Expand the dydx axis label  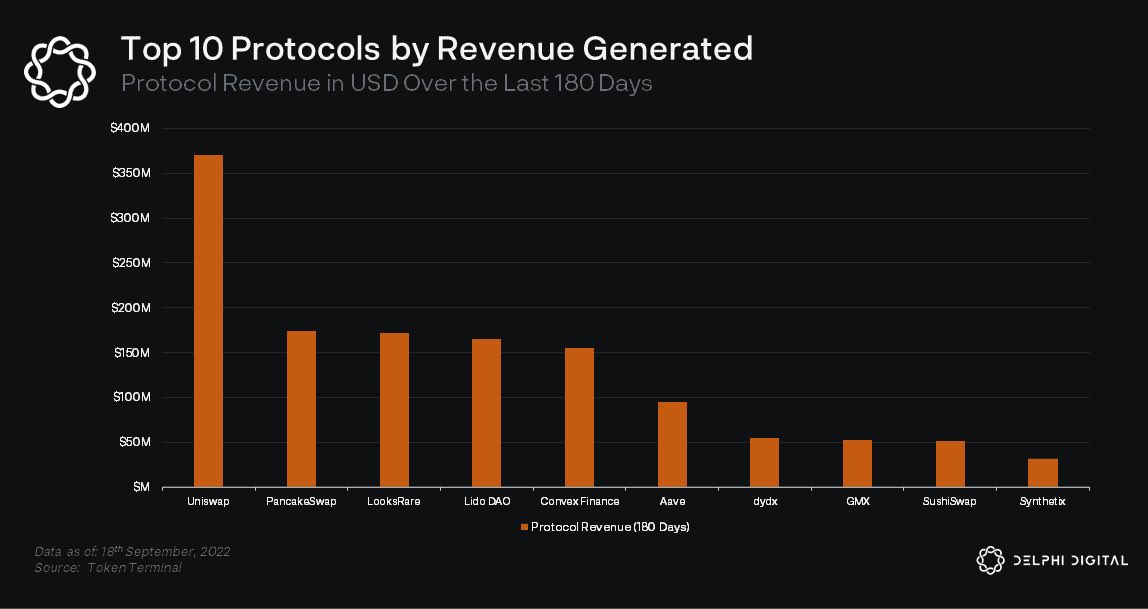pos(764,501)
